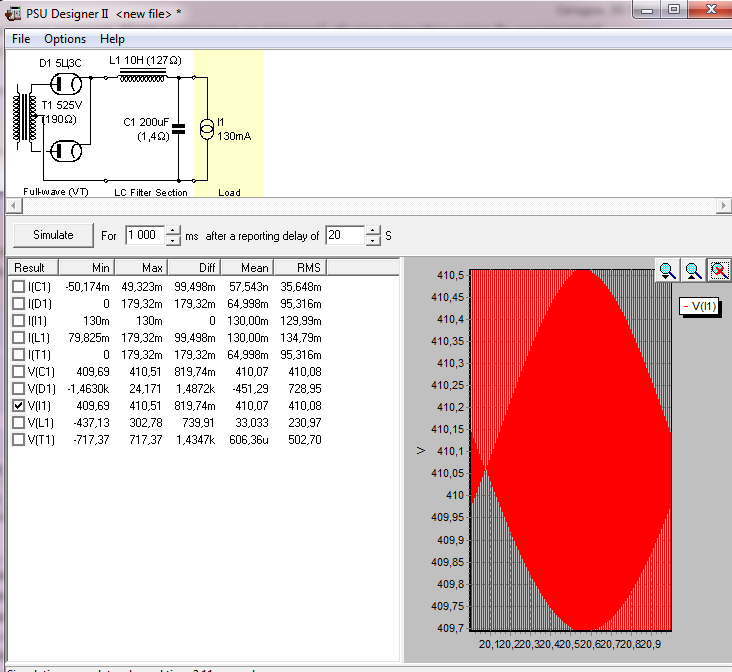Select the D1 rectifier tube in schematic
Viewport: 732px width, 672px height.
tap(68, 85)
